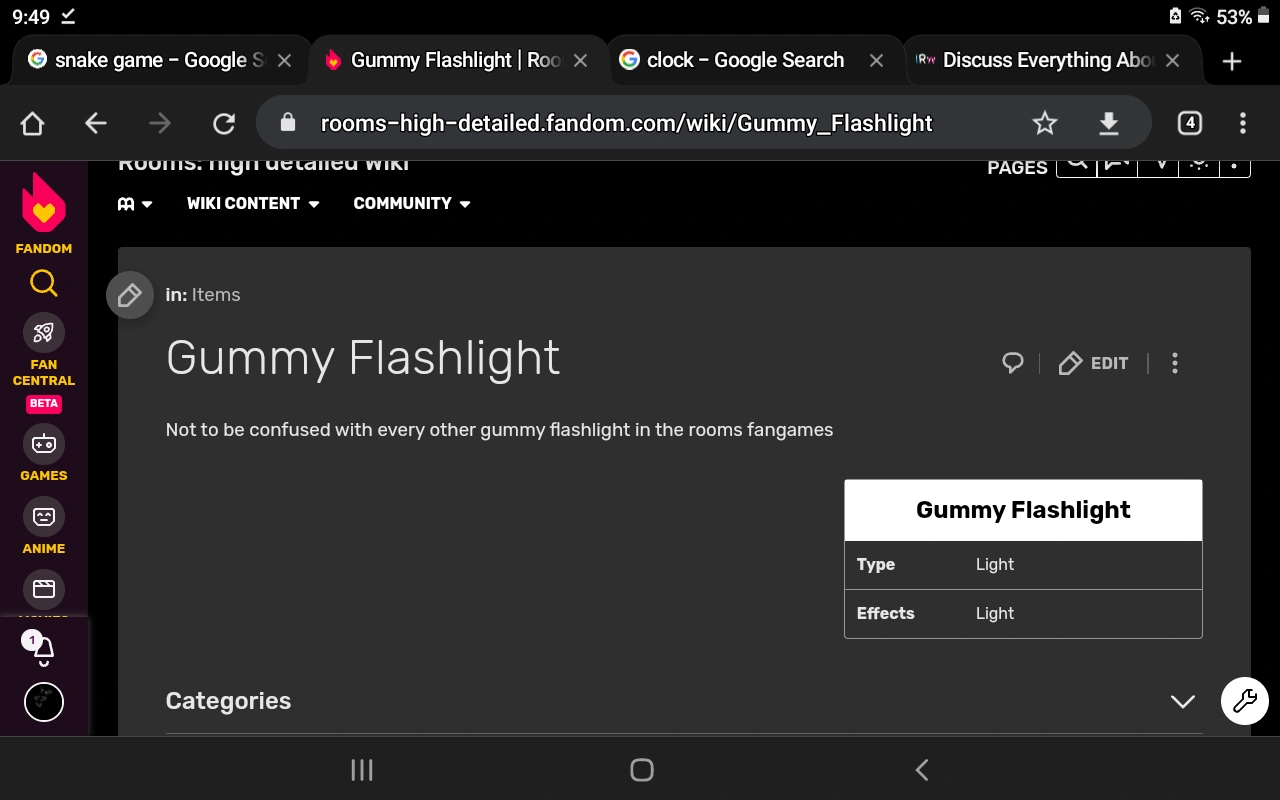Reload the page in the browser
Screen dimensions: 1280x800
(x=223, y=122)
